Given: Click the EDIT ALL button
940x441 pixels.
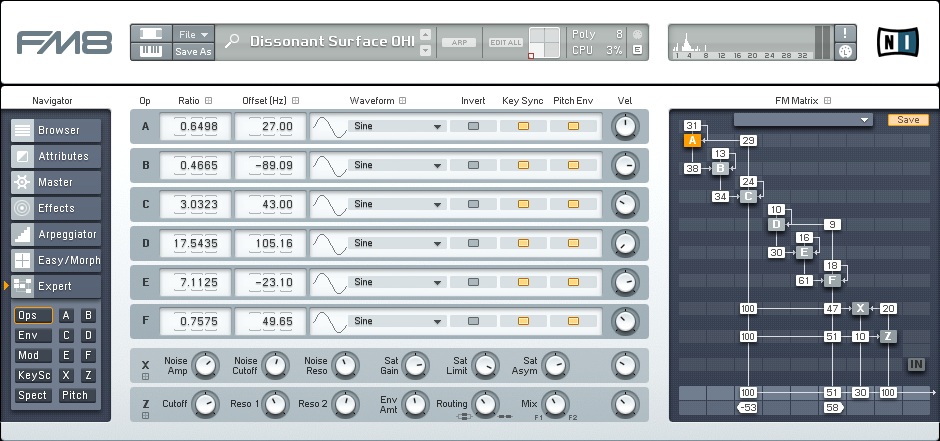Looking at the screenshot, I should tap(506, 43).
